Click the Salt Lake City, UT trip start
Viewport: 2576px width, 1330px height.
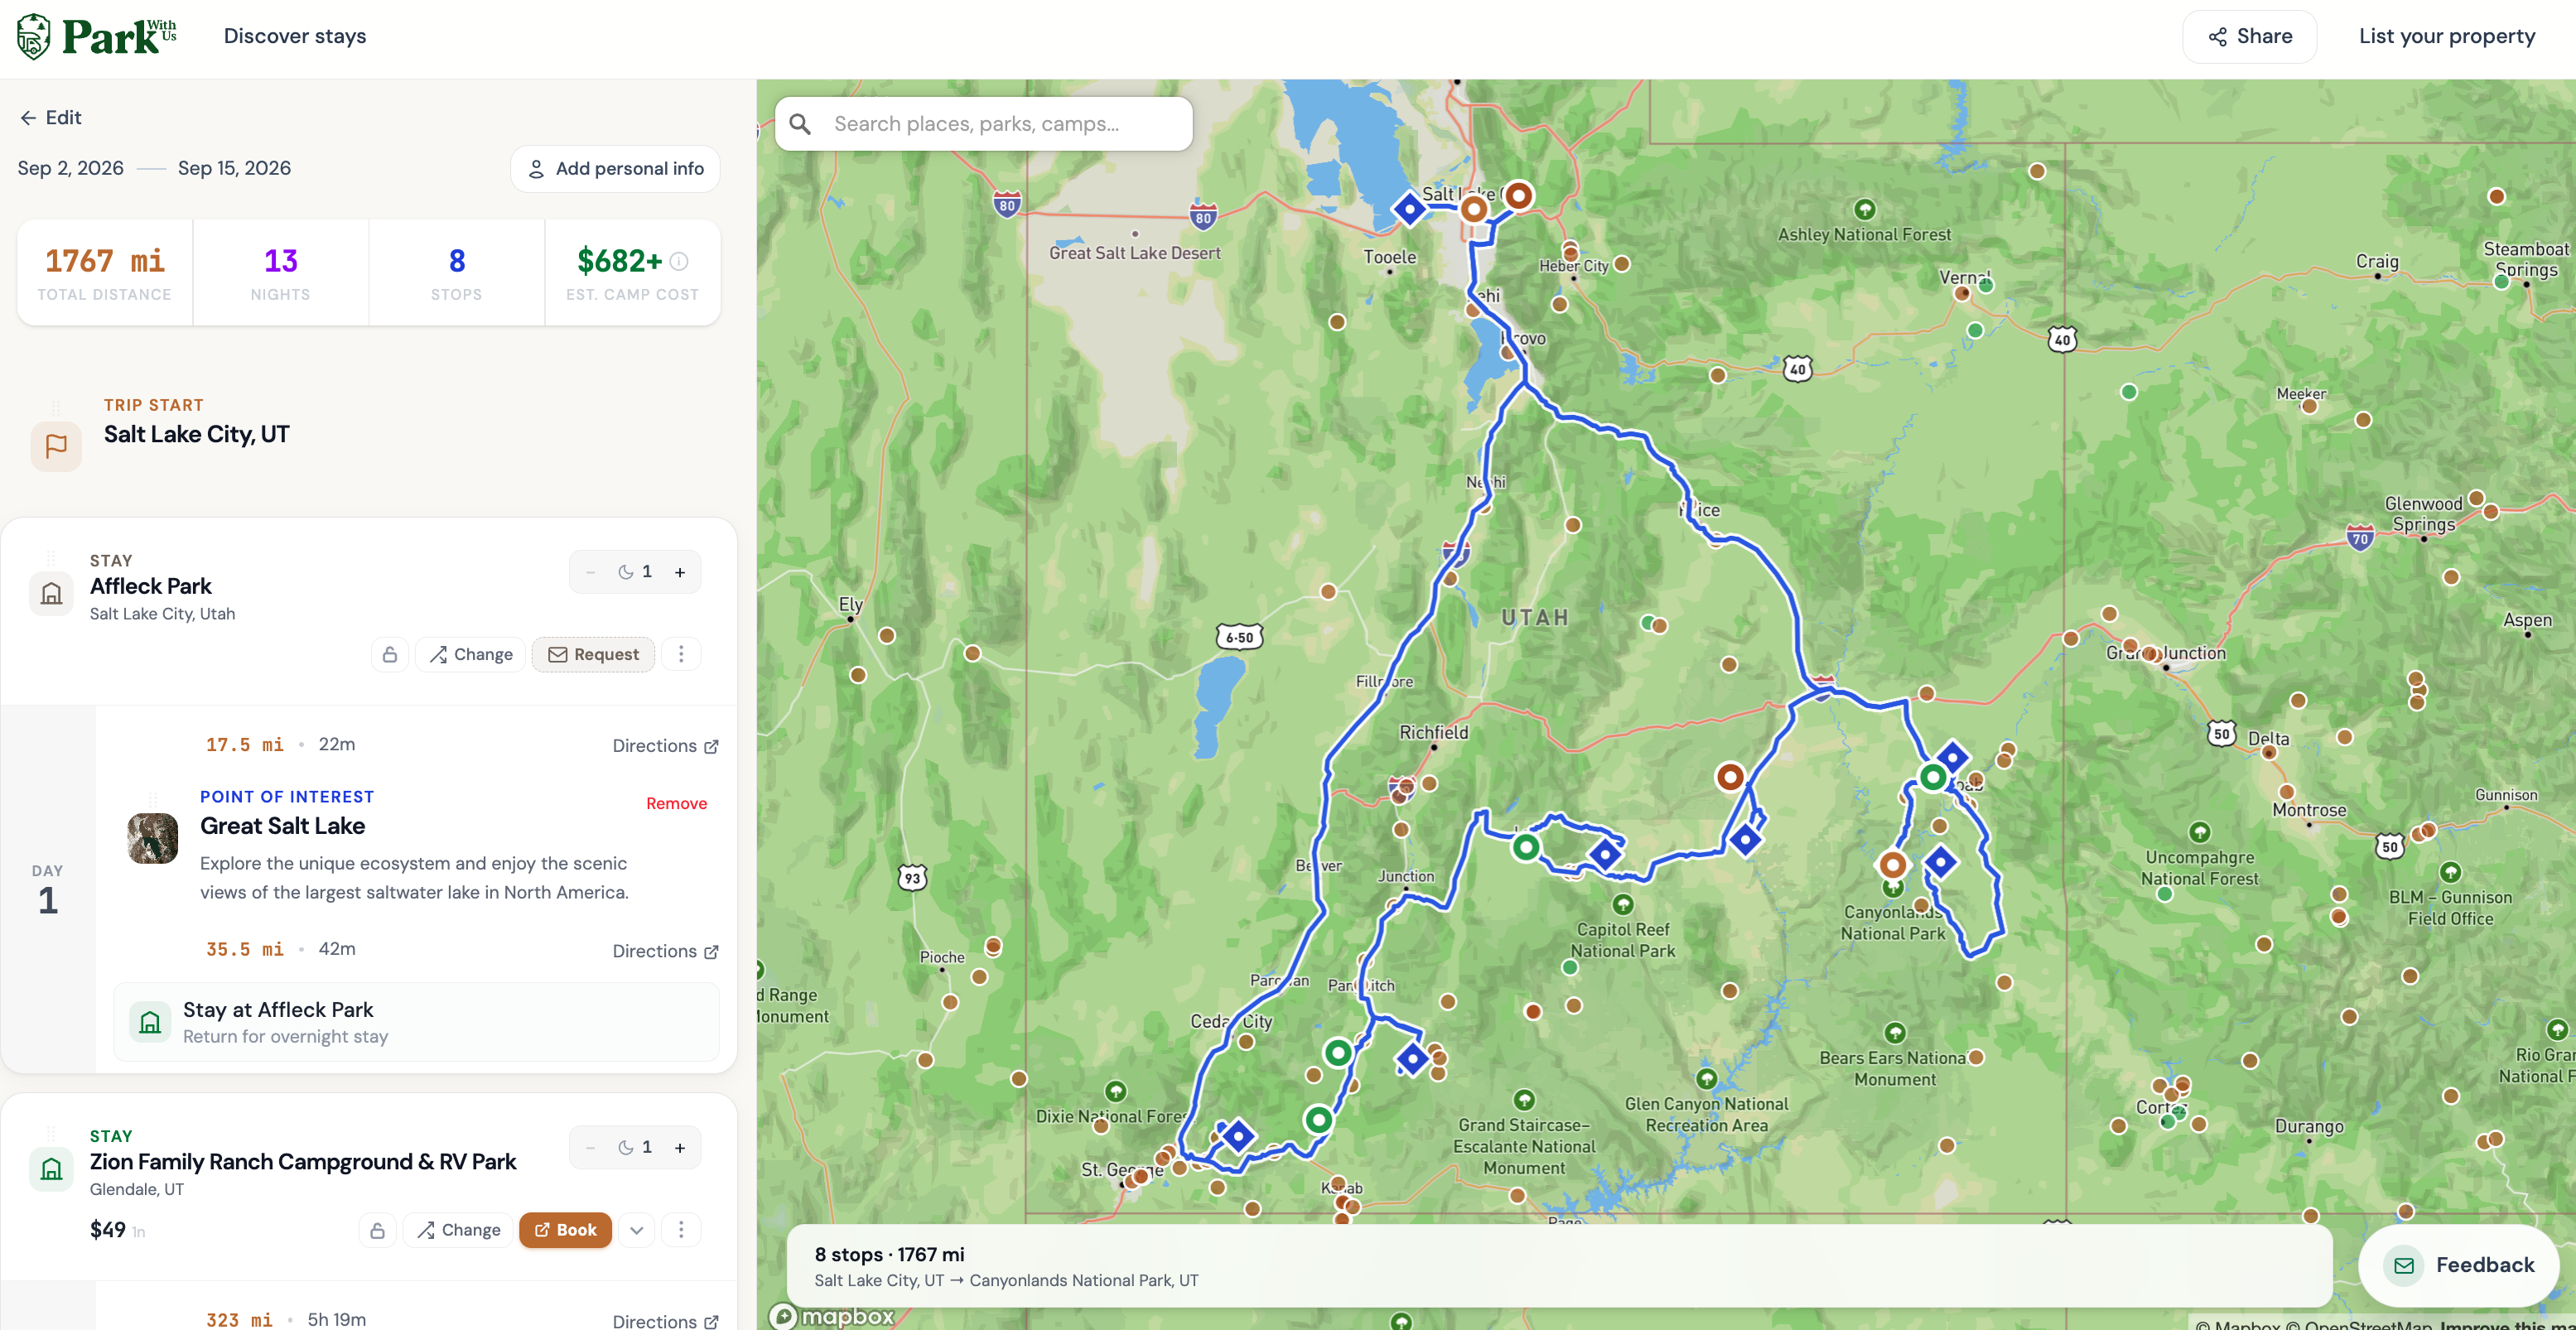coord(197,434)
